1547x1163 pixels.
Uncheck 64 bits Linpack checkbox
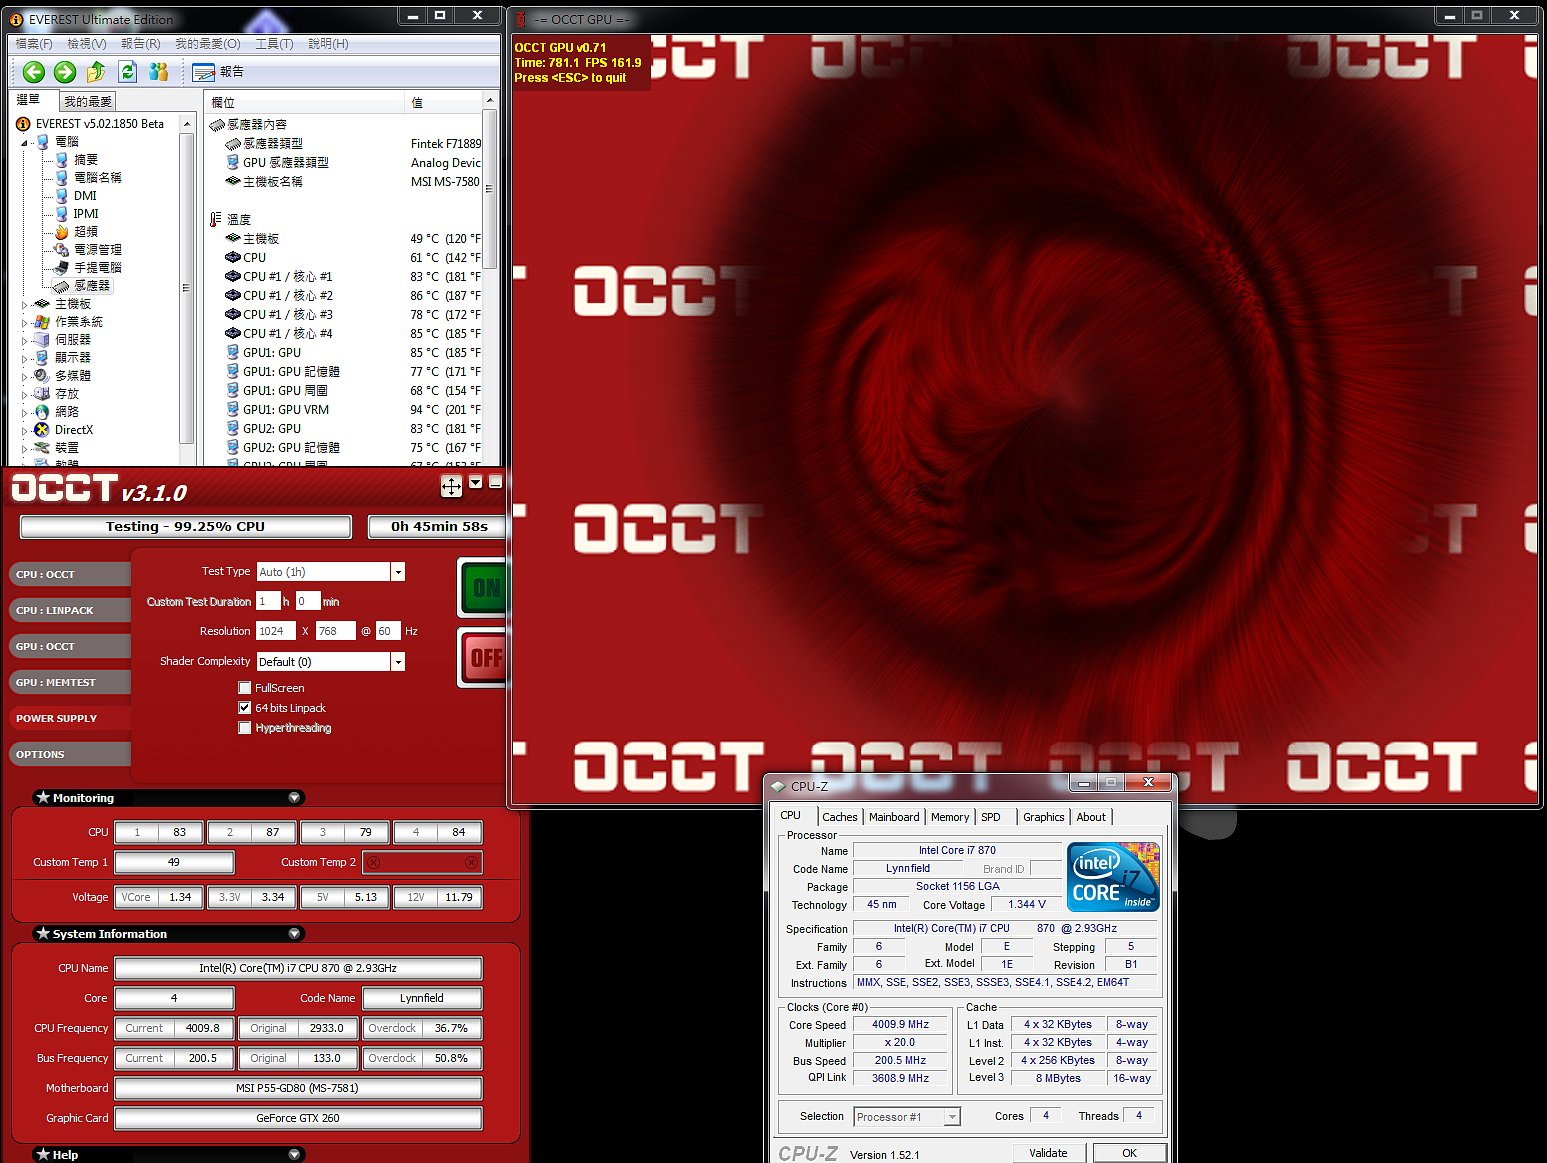click(245, 708)
